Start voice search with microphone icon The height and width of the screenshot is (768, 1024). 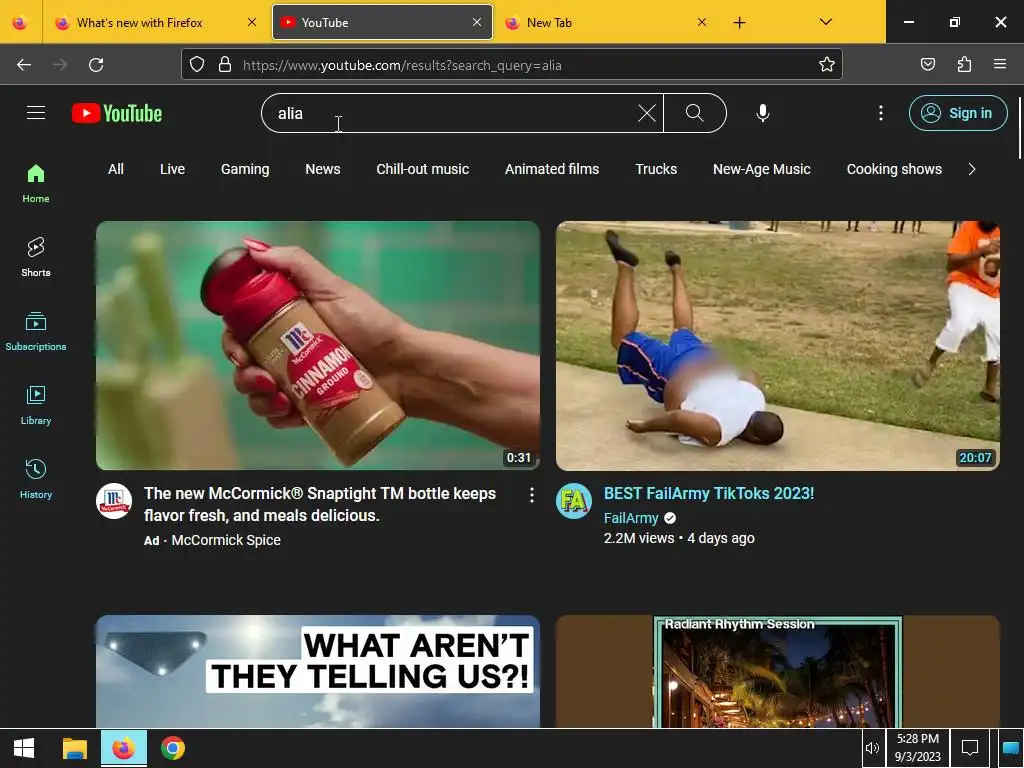pyautogui.click(x=762, y=113)
